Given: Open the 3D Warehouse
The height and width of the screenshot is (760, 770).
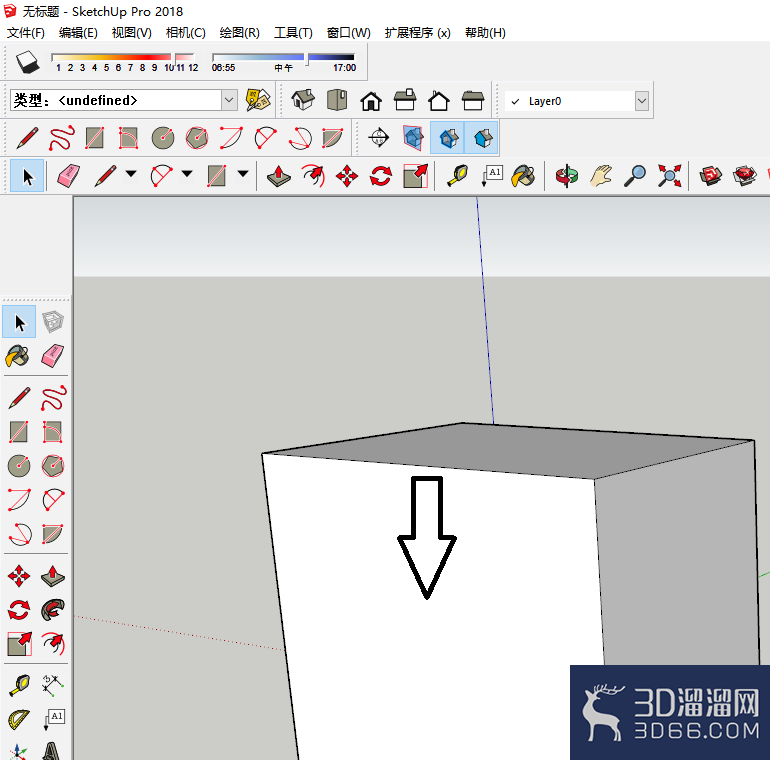Looking at the screenshot, I should point(710,176).
